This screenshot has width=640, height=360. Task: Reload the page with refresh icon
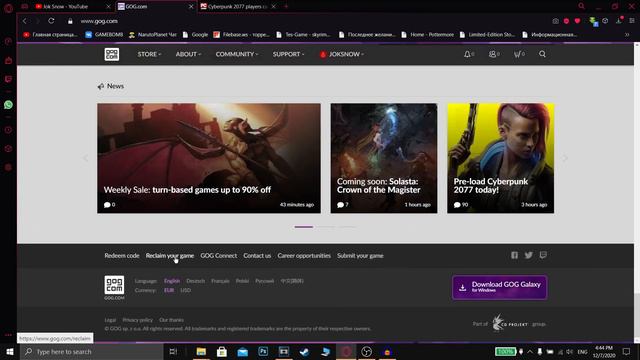coord(51,21)
